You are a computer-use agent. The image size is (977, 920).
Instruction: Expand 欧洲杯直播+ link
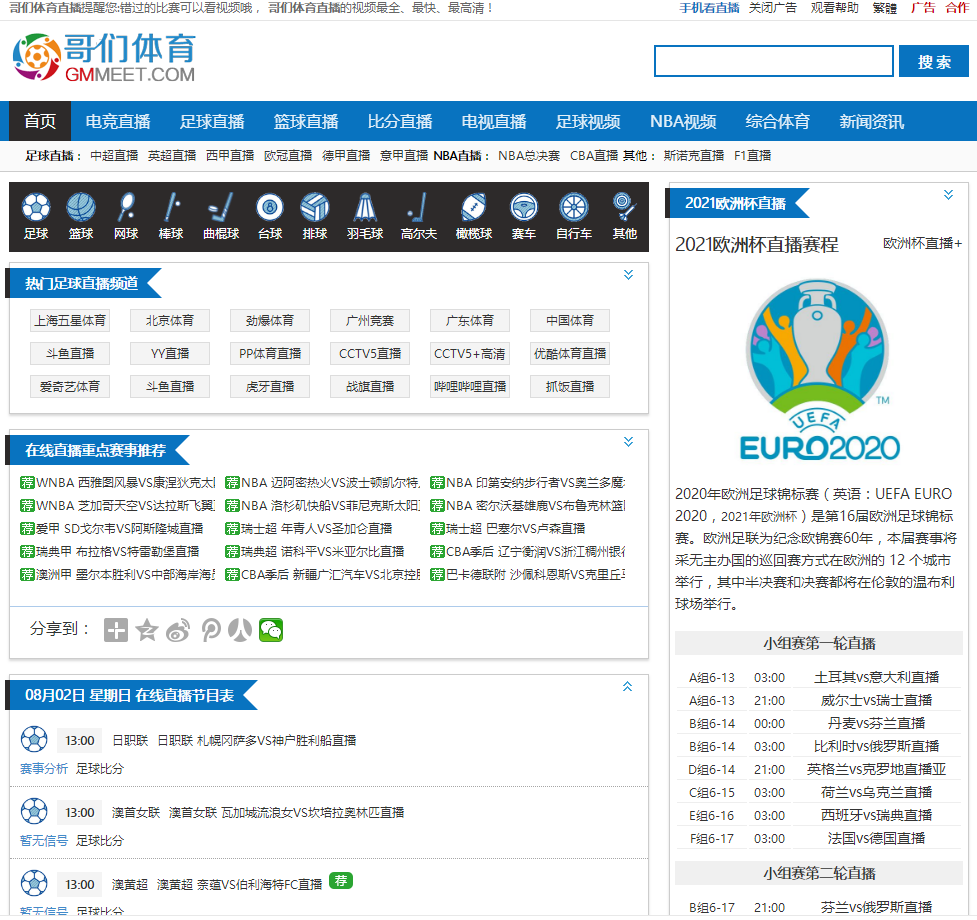923,244
